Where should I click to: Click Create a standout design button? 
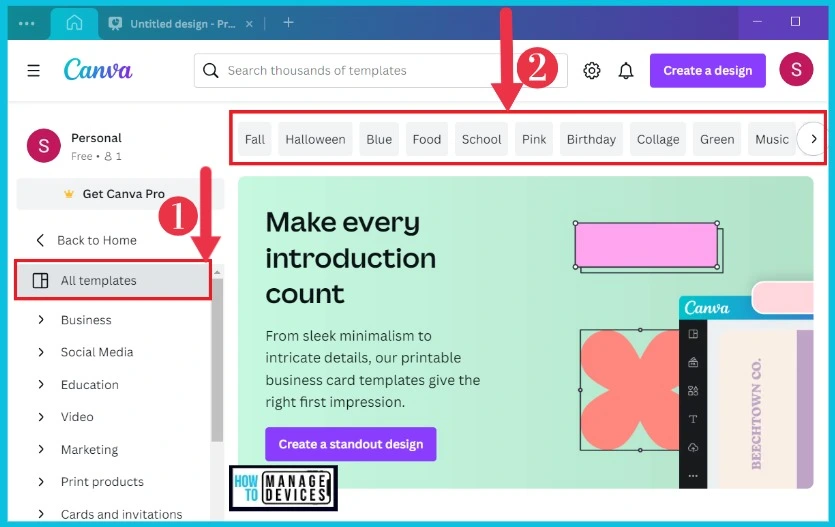click(350, 444)
